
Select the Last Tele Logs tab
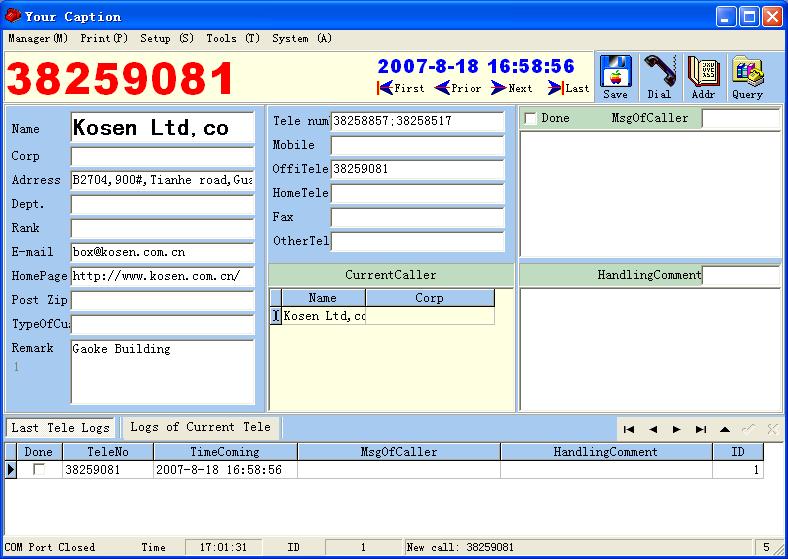tap(60, 428)
